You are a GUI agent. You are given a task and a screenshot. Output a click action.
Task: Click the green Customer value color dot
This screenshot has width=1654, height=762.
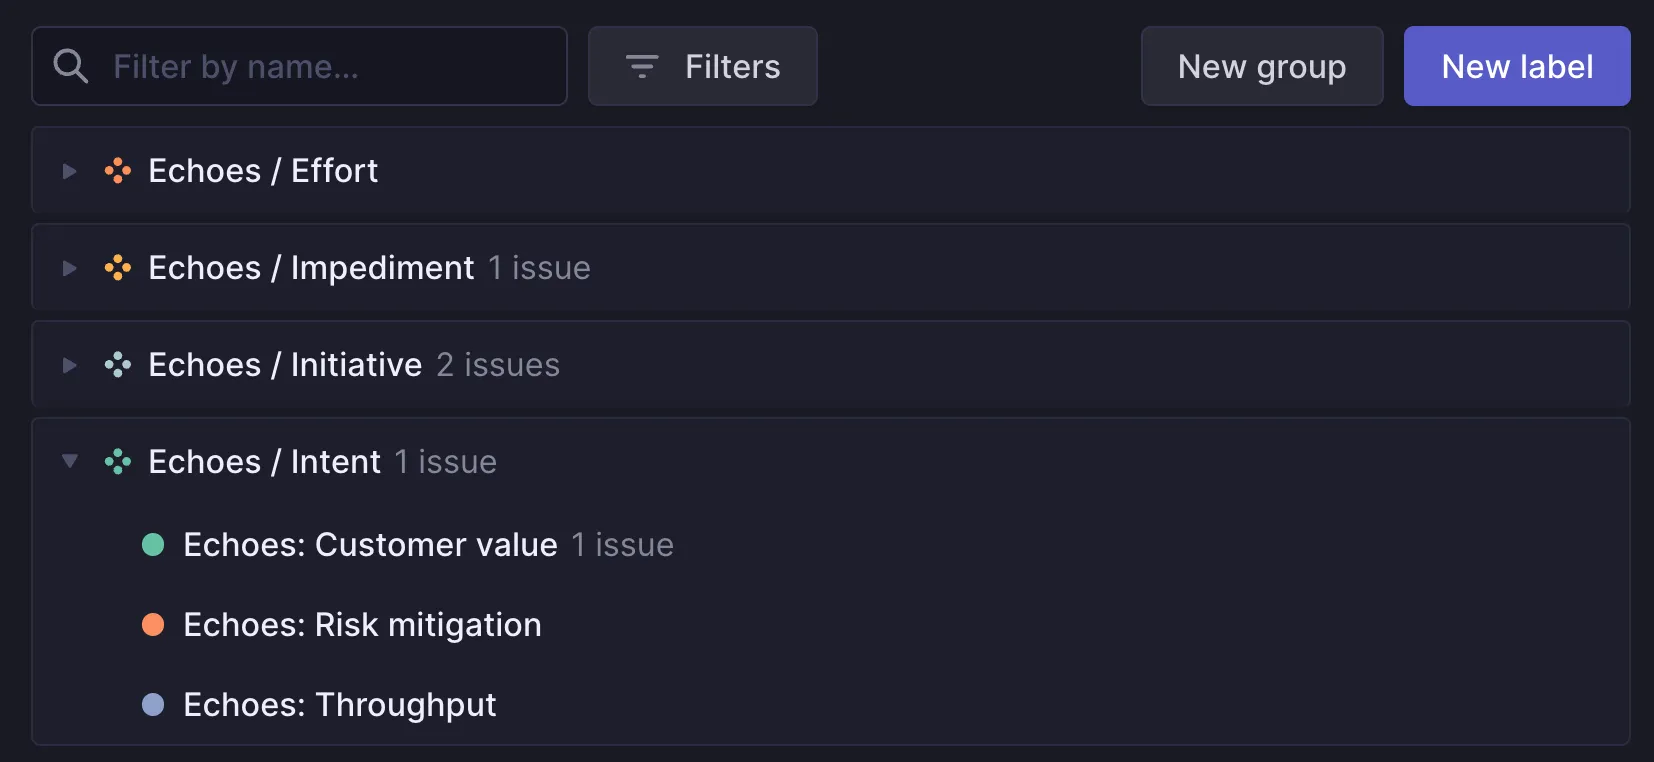pos(153,545)
